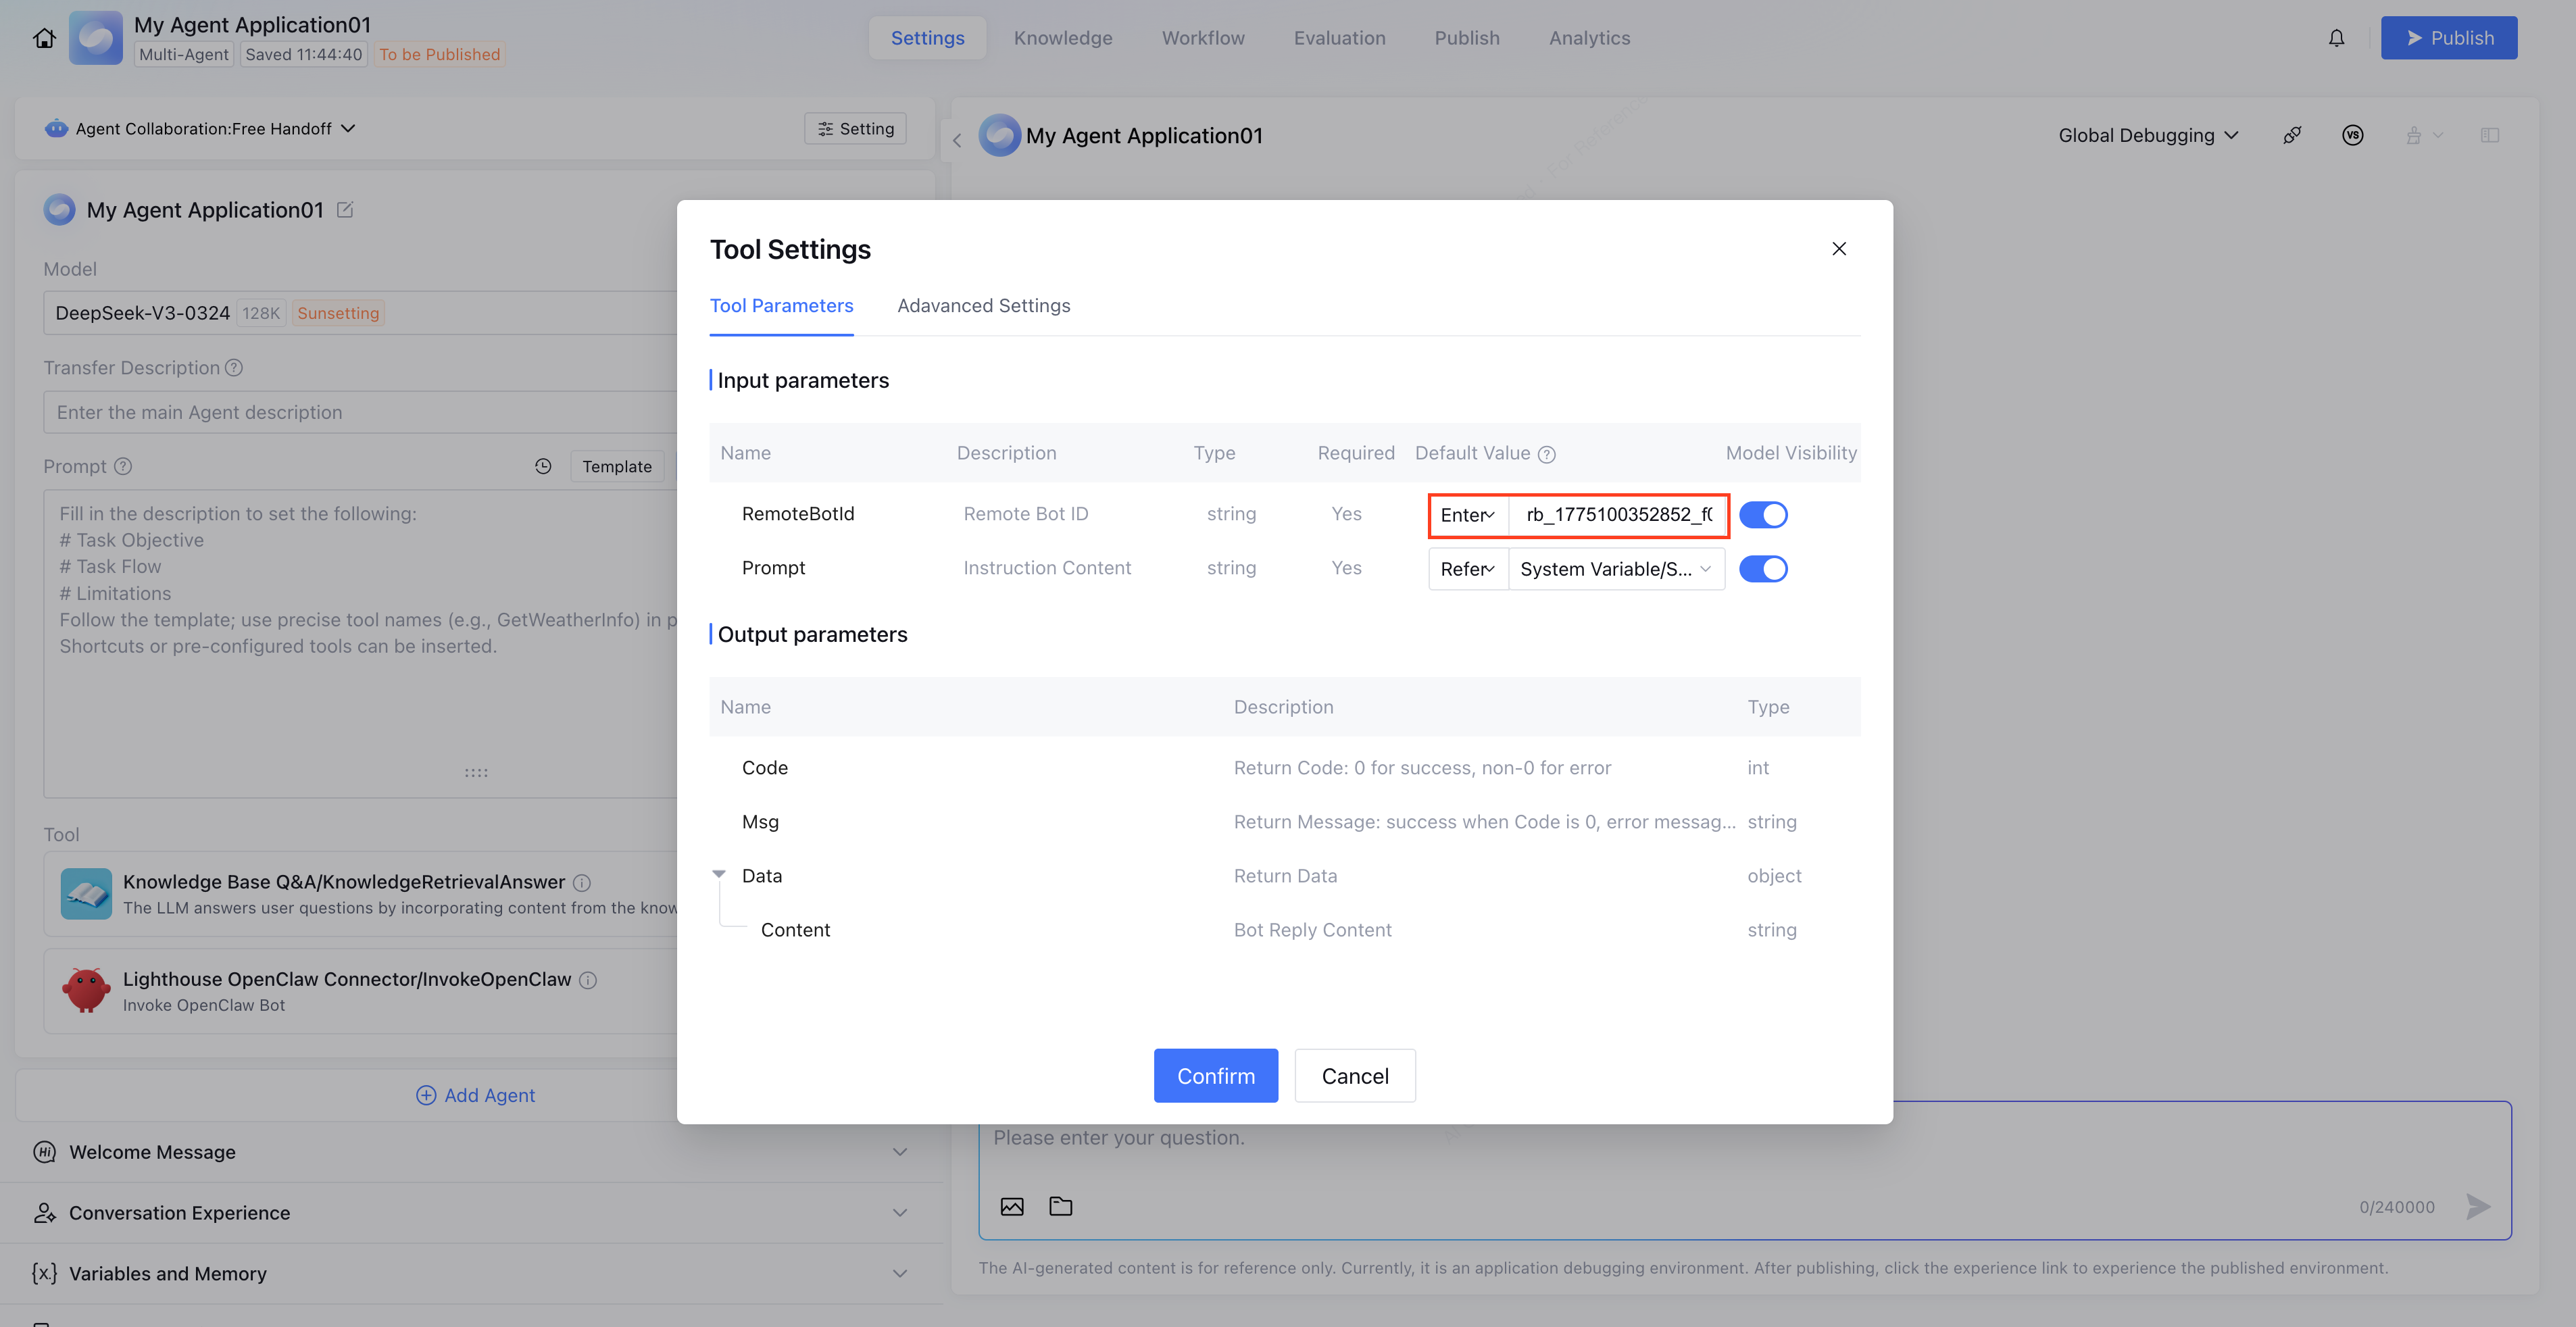Switch to Adavanced Settings tab
Image resolution: width=2576 pixels, height=1327 pixels.
(983, 306)
